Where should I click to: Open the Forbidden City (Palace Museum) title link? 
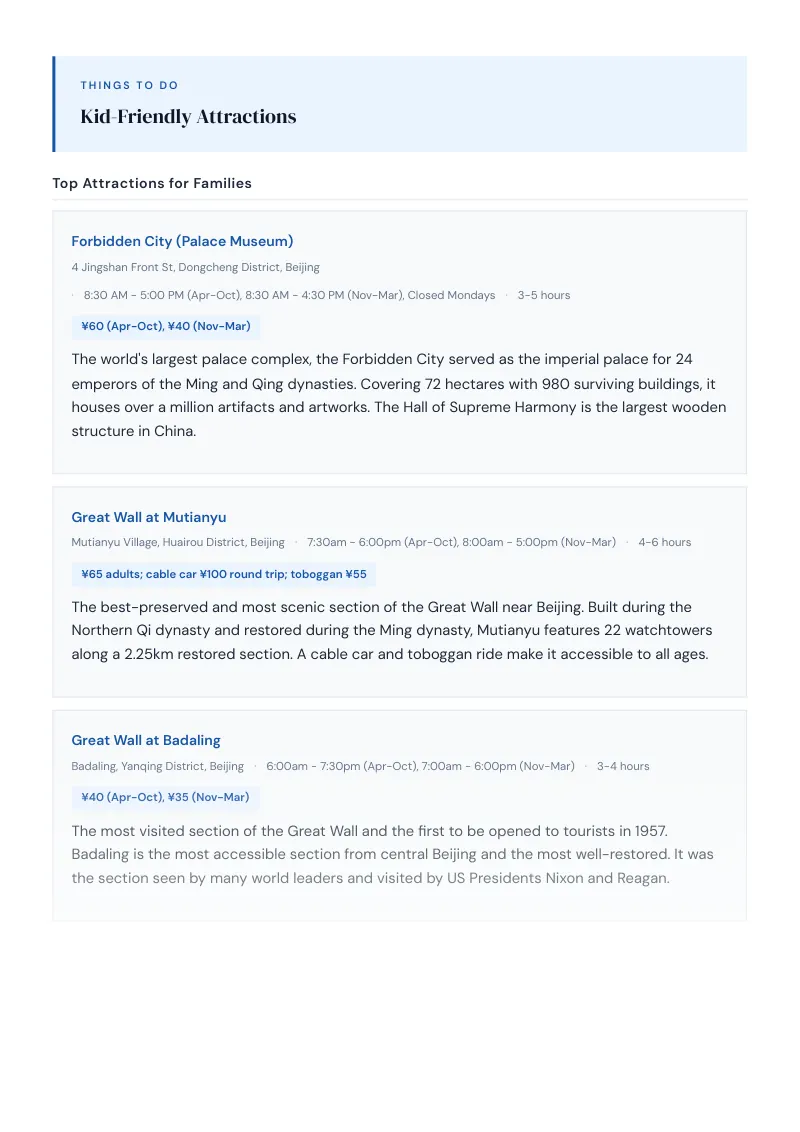click(182, 241)
